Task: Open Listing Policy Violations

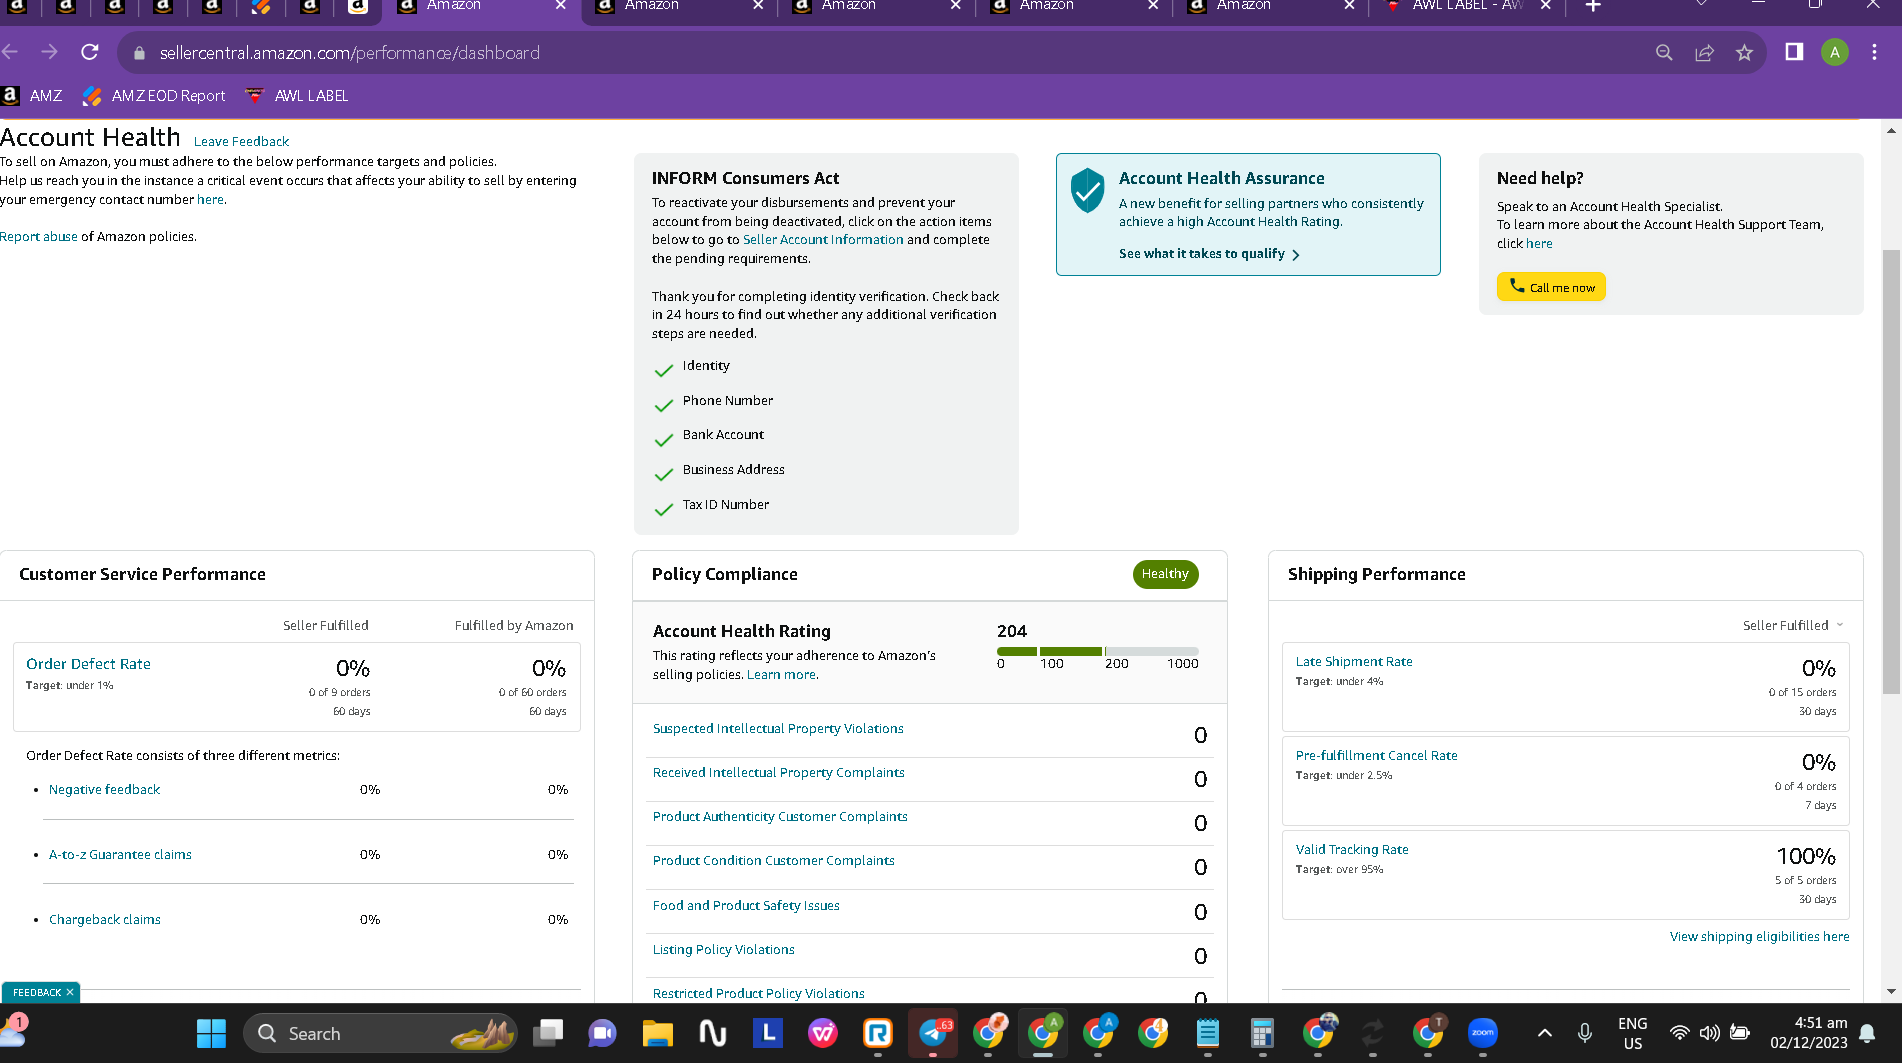Action: (724, 950)
